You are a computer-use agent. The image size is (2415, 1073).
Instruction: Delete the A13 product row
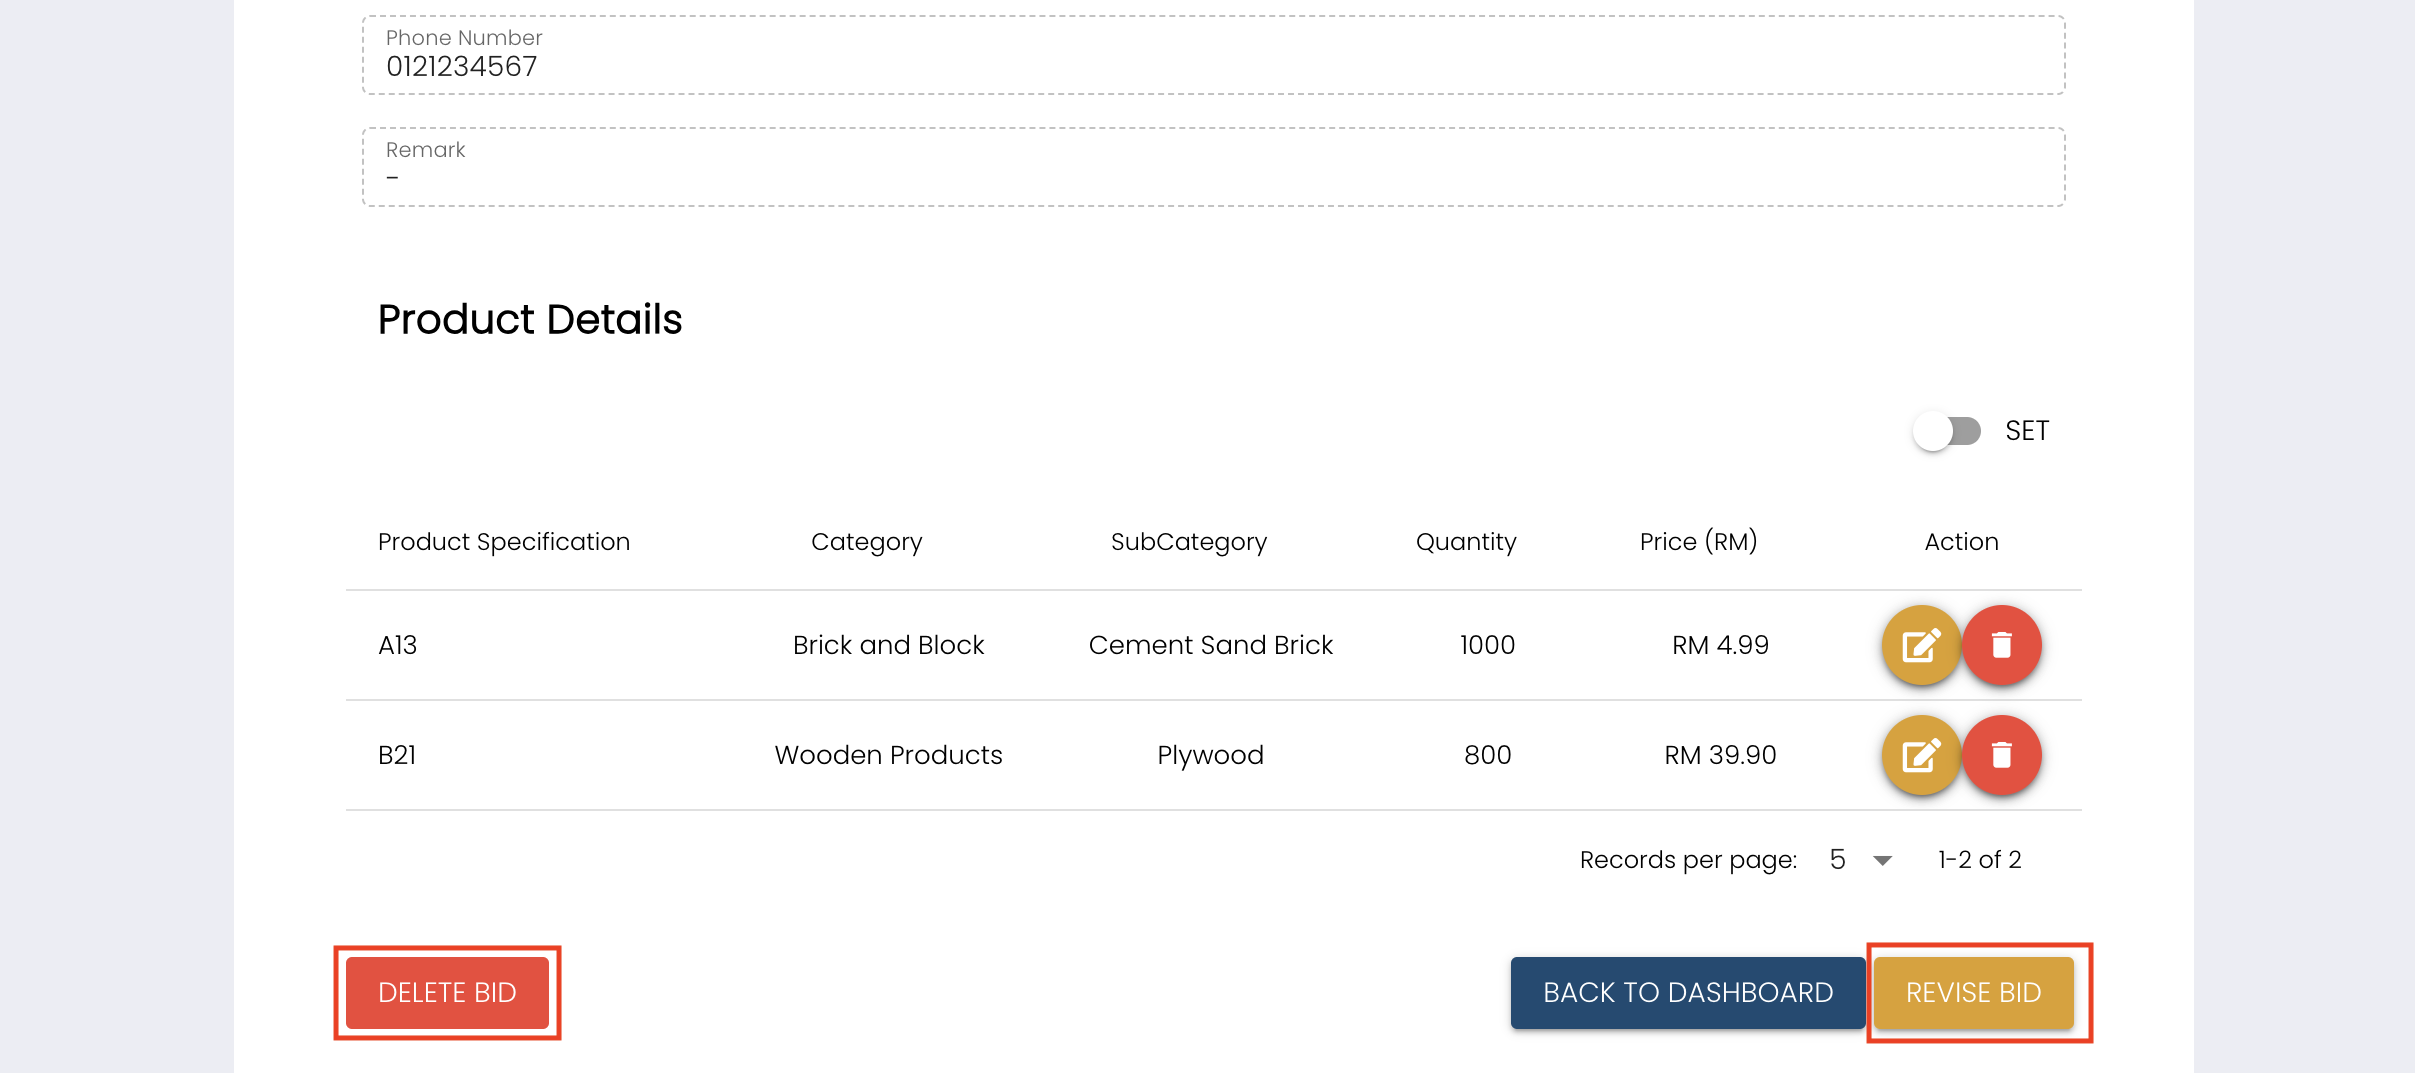coord(2001,645)
